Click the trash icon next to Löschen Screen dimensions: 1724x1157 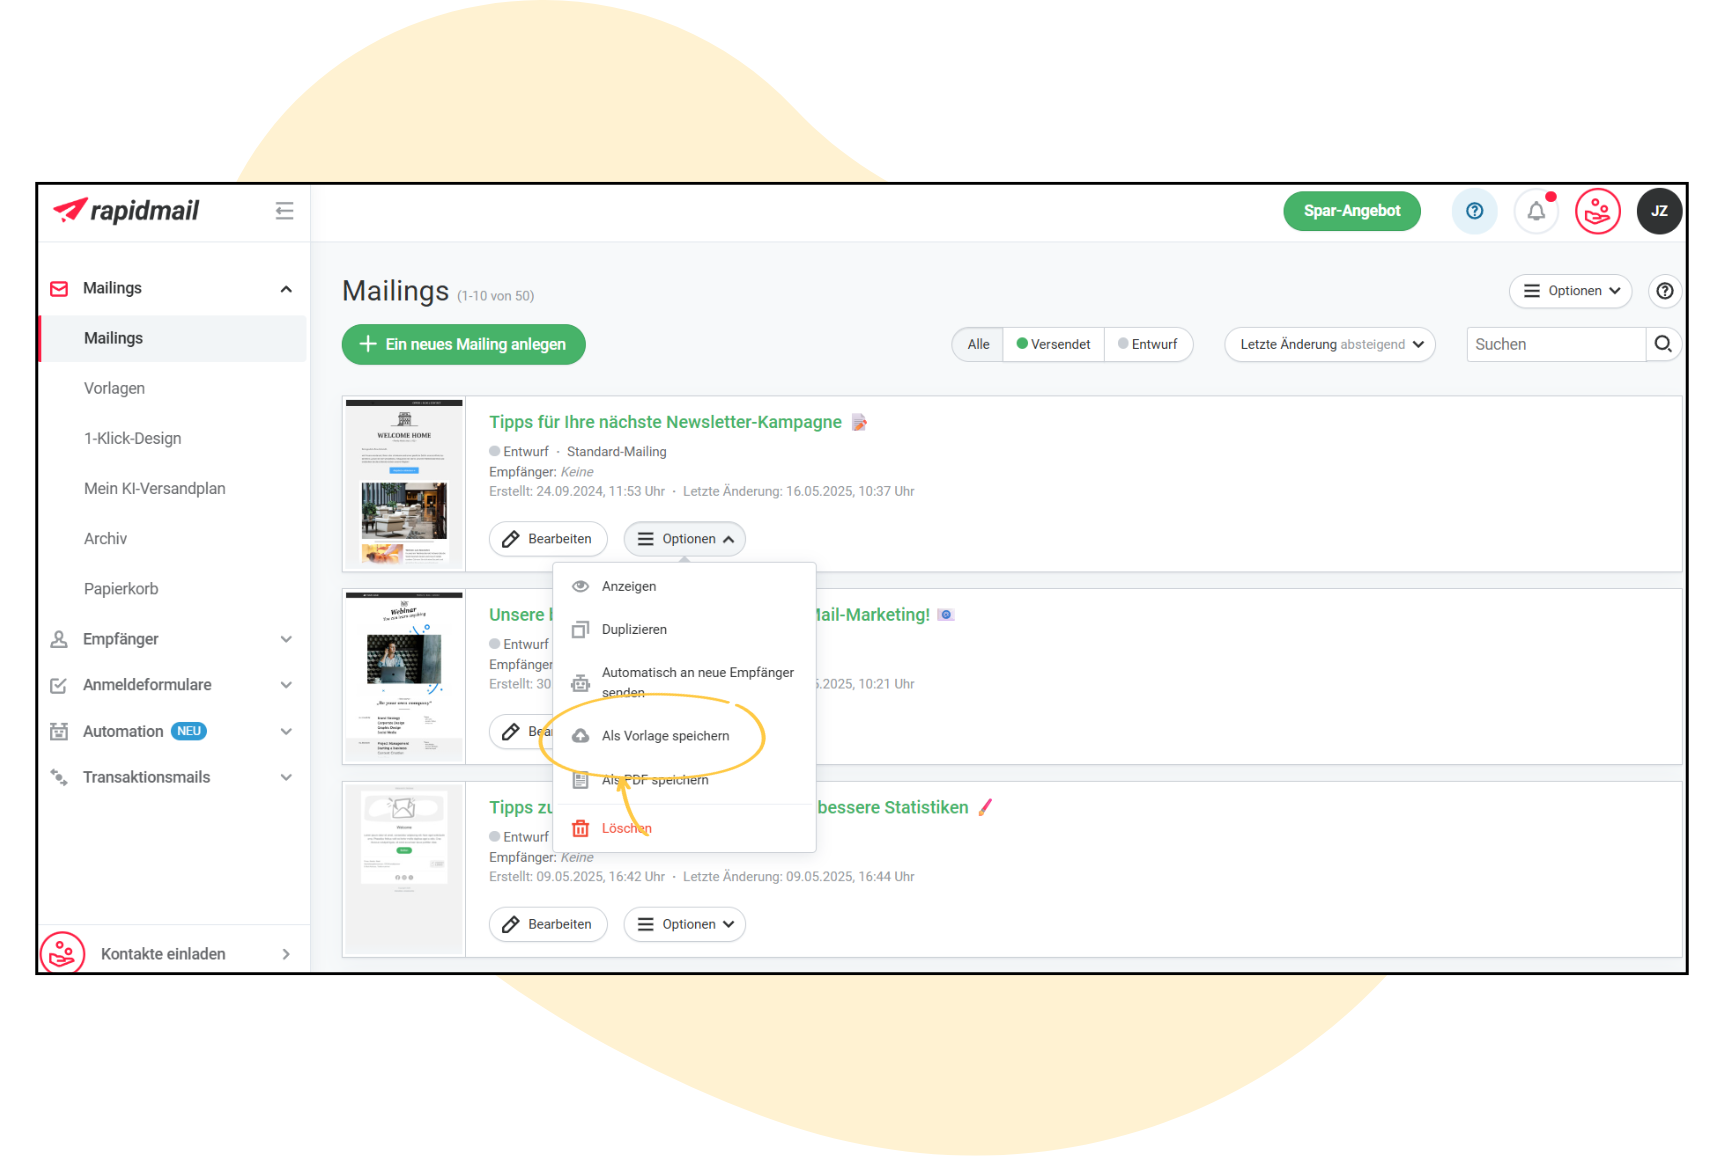click(580, 828)
